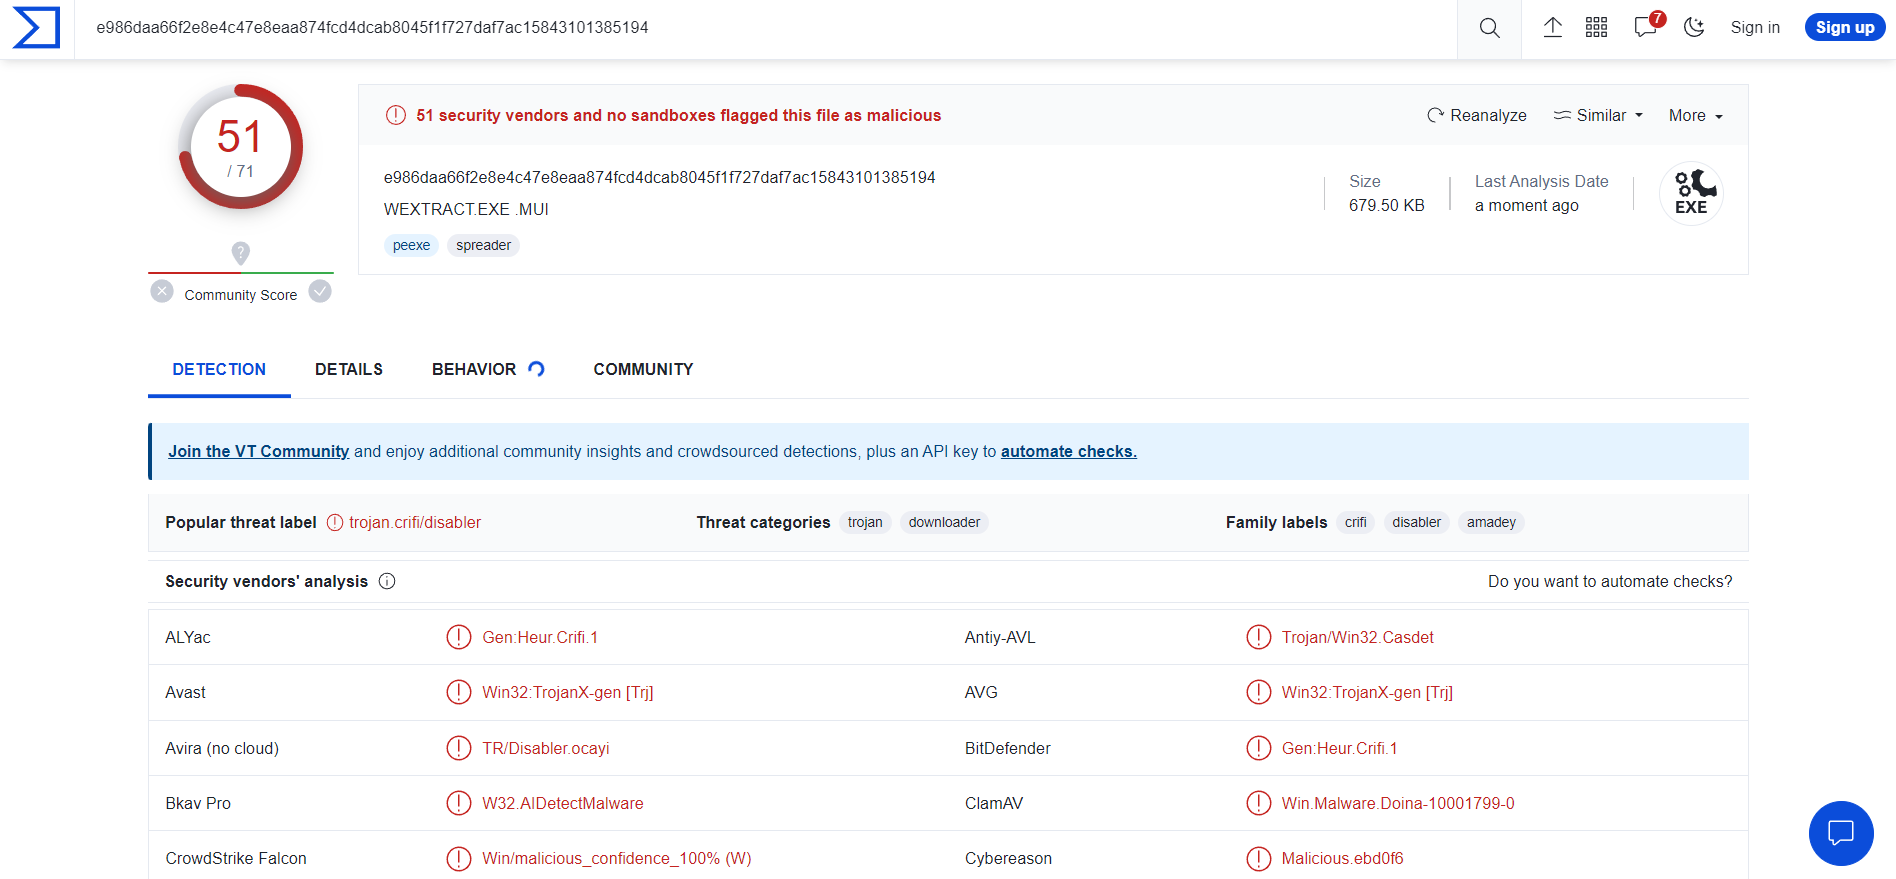Click the 51/71 detection score gauge
The image size is (1896, 879).
240,147
